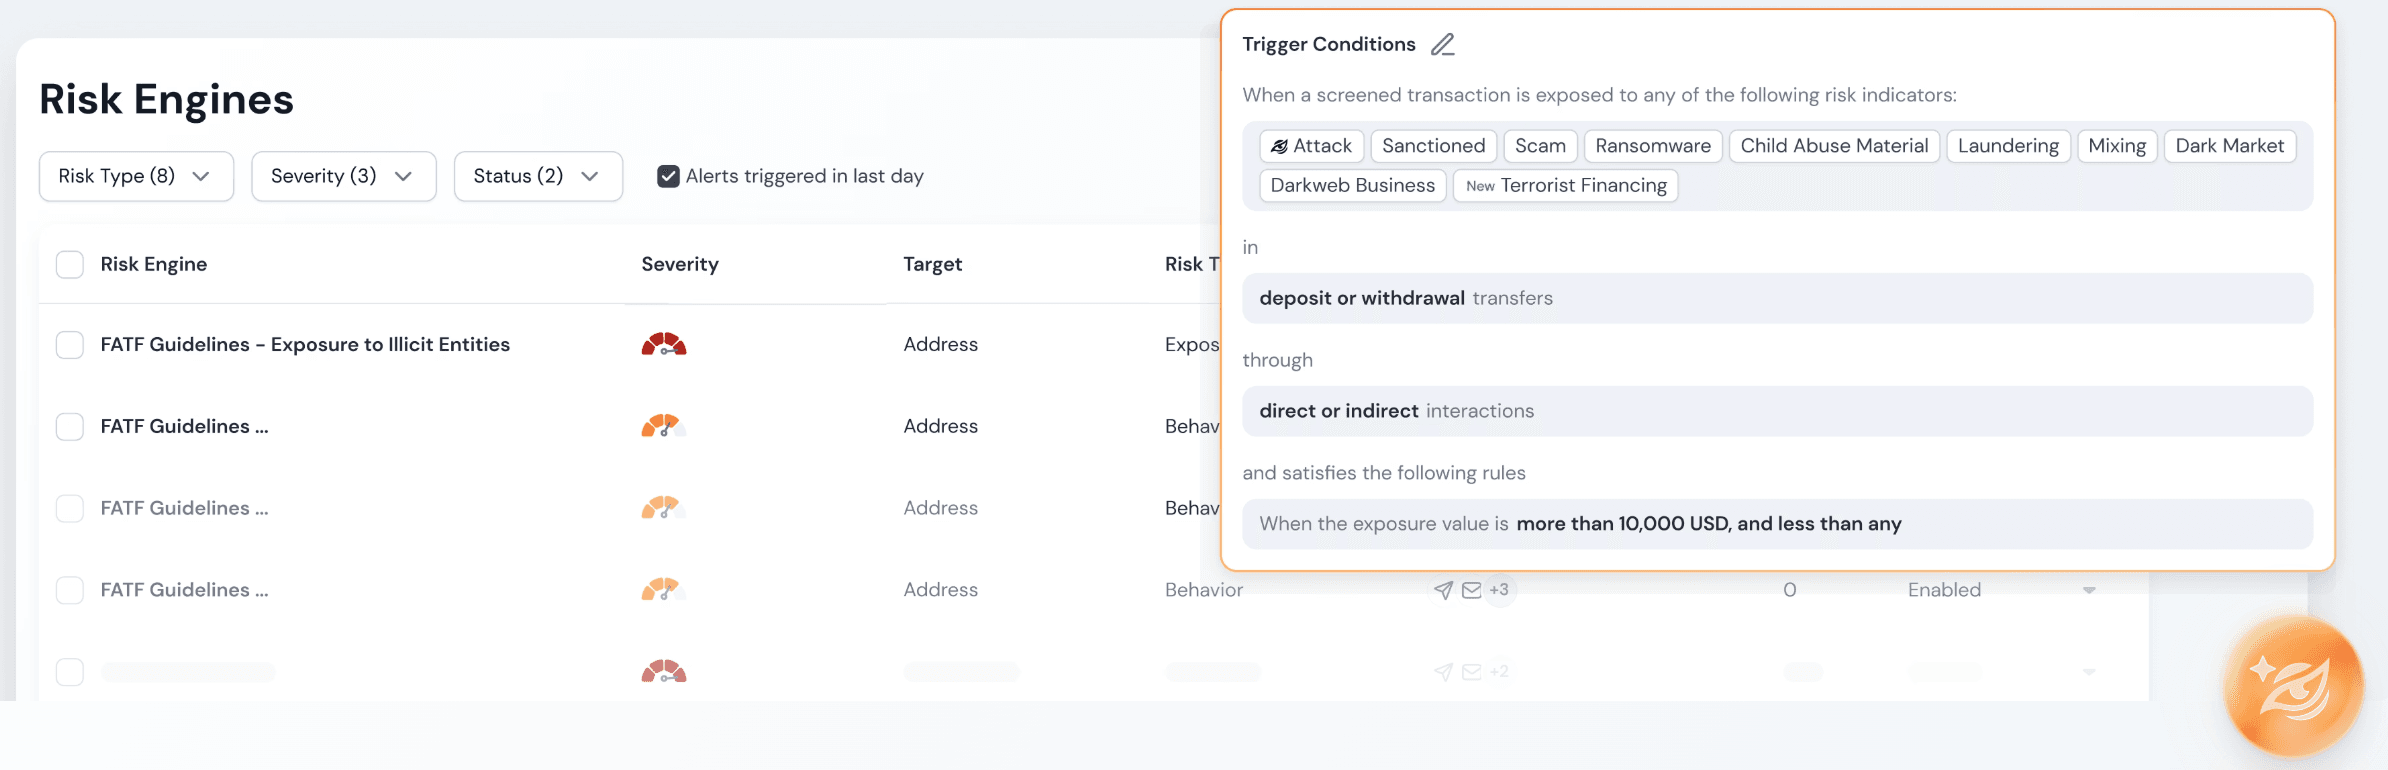Click the Target column header
Screen dimensions: 2388x770
click(x=932, y=264)
